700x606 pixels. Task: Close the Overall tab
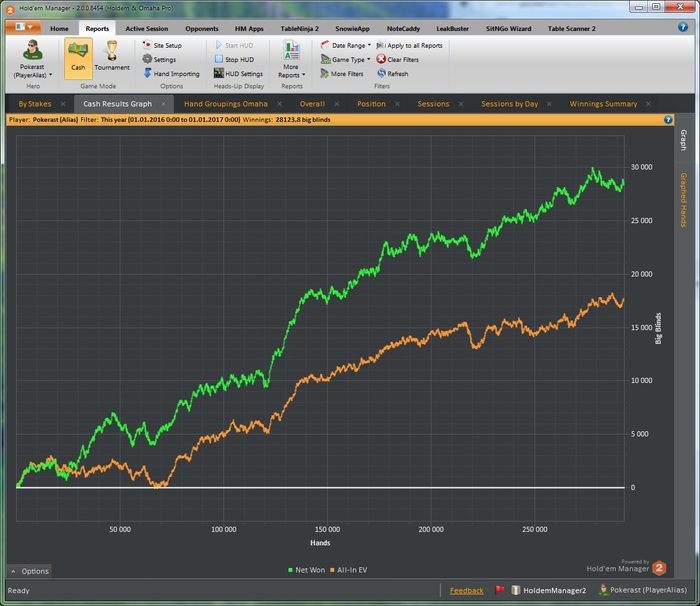(337, 104)
